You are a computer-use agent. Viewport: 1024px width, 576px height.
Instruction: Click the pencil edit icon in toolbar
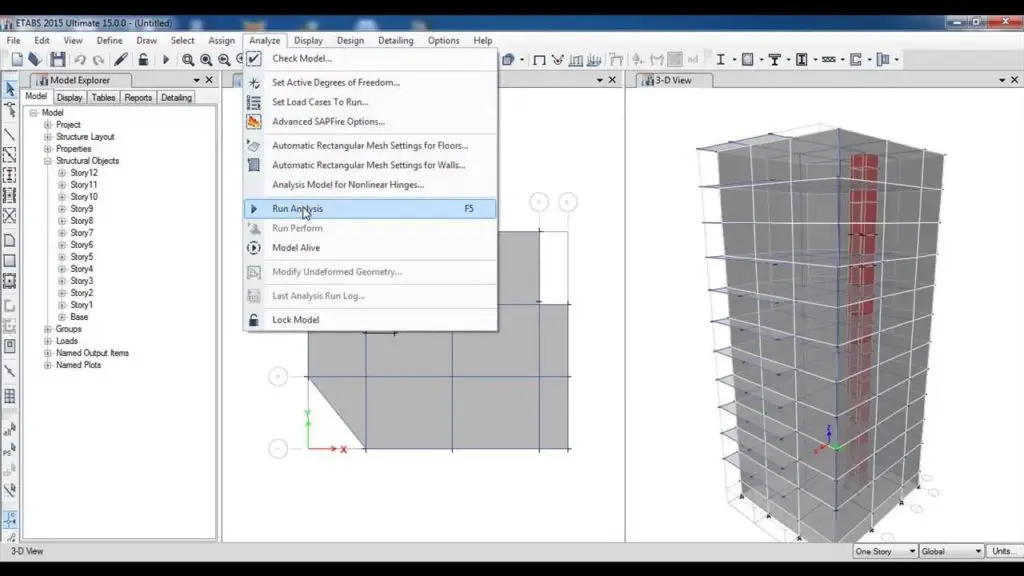(x=121, y=60)
